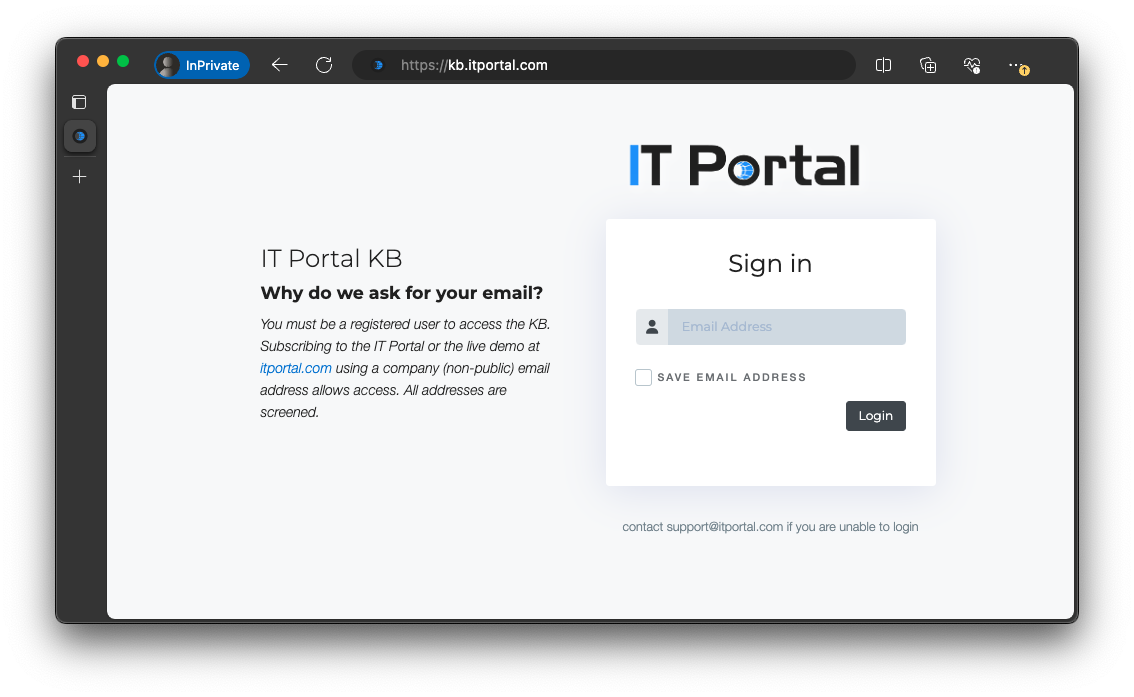Open the tab actions menu icon

pyautogui.click(x=78, y=101)
